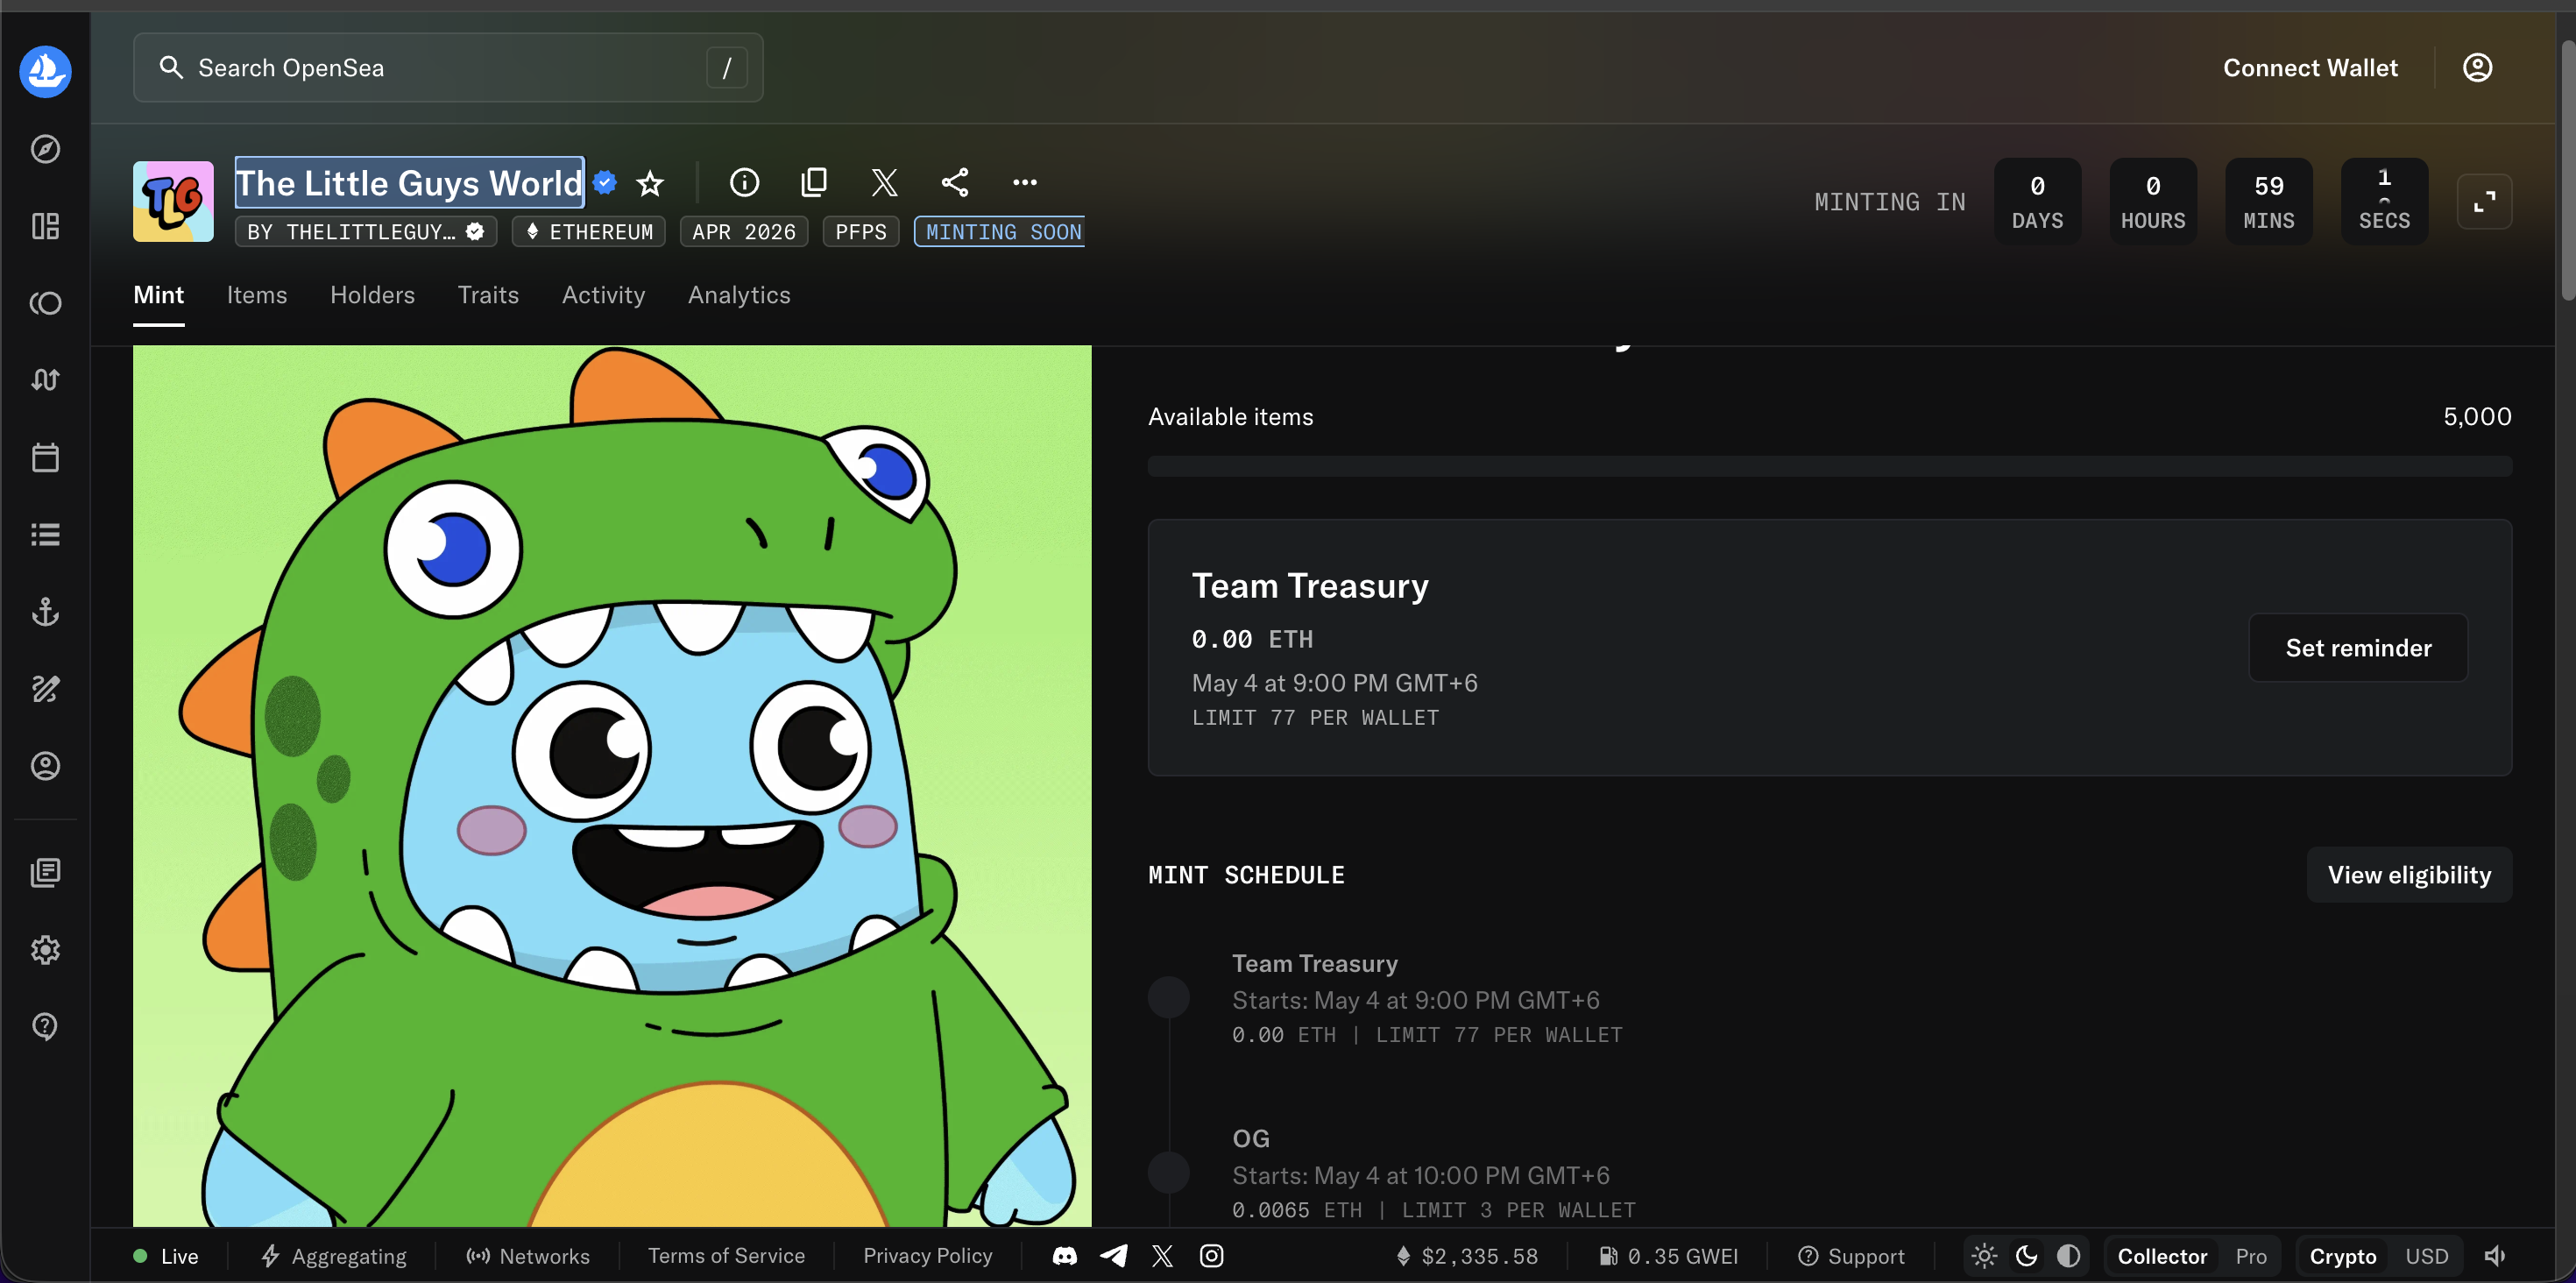Open the Holders tab
This screenshot has height=1283, width=2576.
372,295
